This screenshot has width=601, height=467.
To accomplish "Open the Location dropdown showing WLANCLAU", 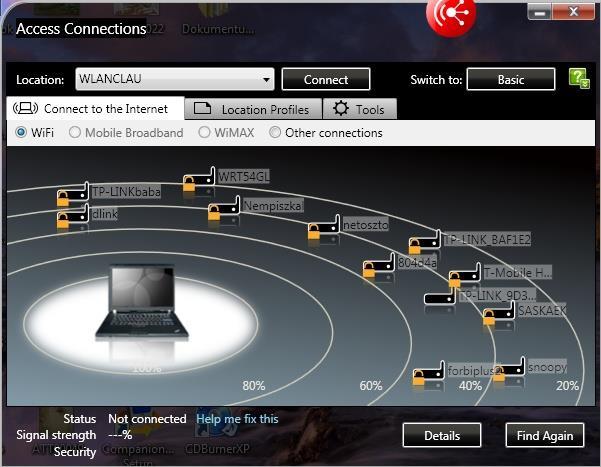I will coord(175,79).
